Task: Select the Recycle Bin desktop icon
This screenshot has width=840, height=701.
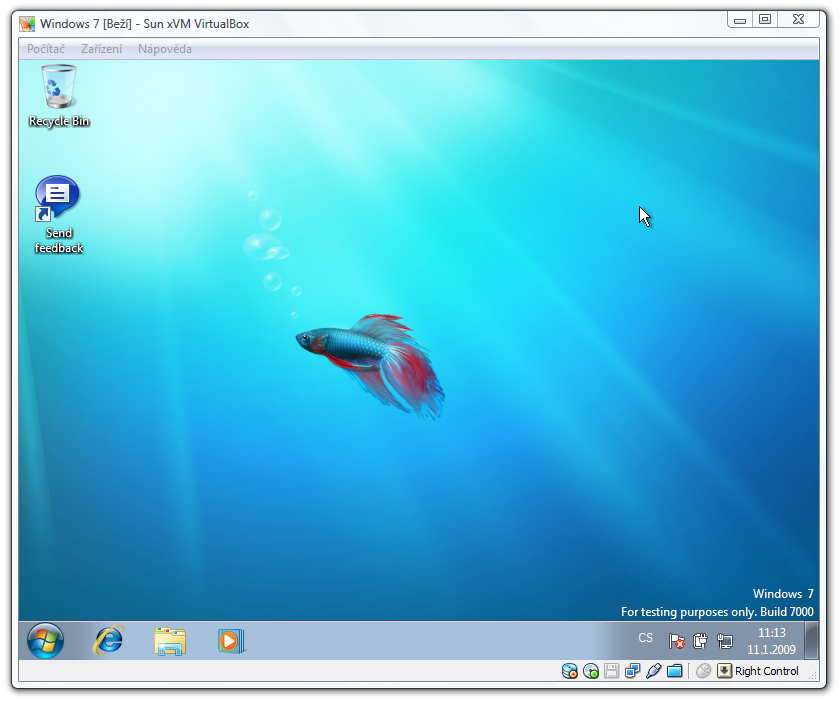Action: tap(59, 96)
